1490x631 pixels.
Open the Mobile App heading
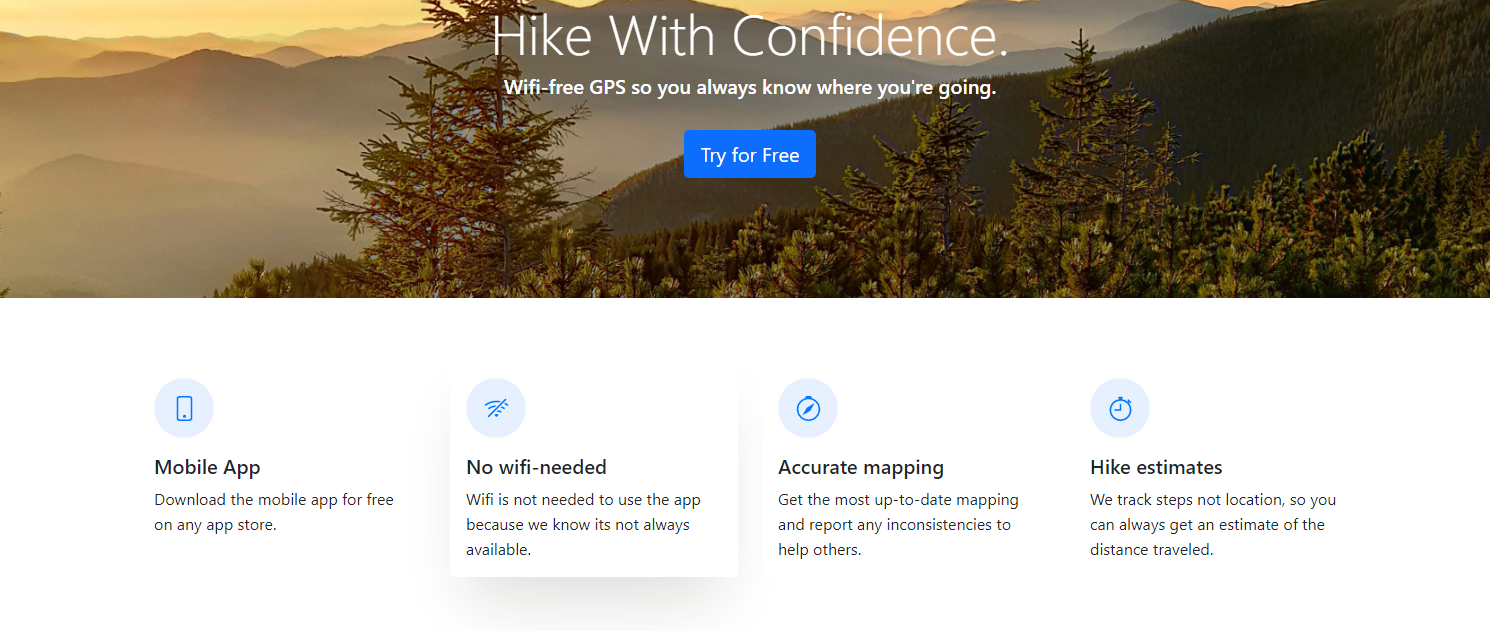click(207, 467)
